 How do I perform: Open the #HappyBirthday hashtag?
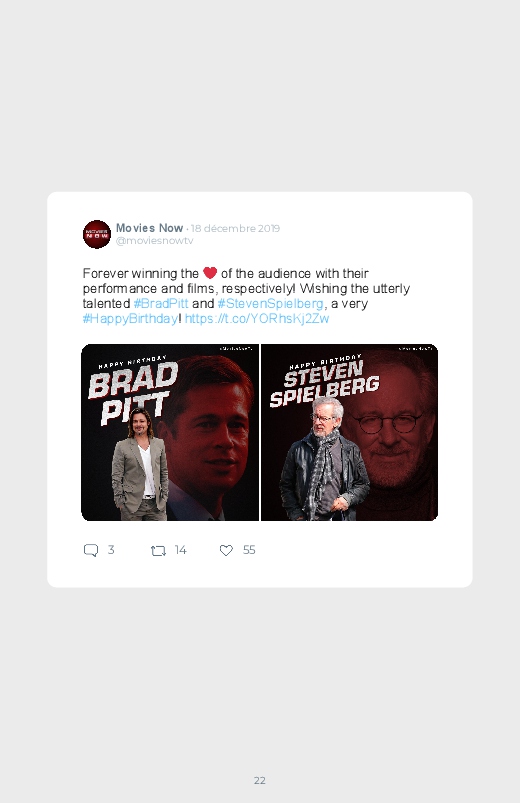(130, 319)
